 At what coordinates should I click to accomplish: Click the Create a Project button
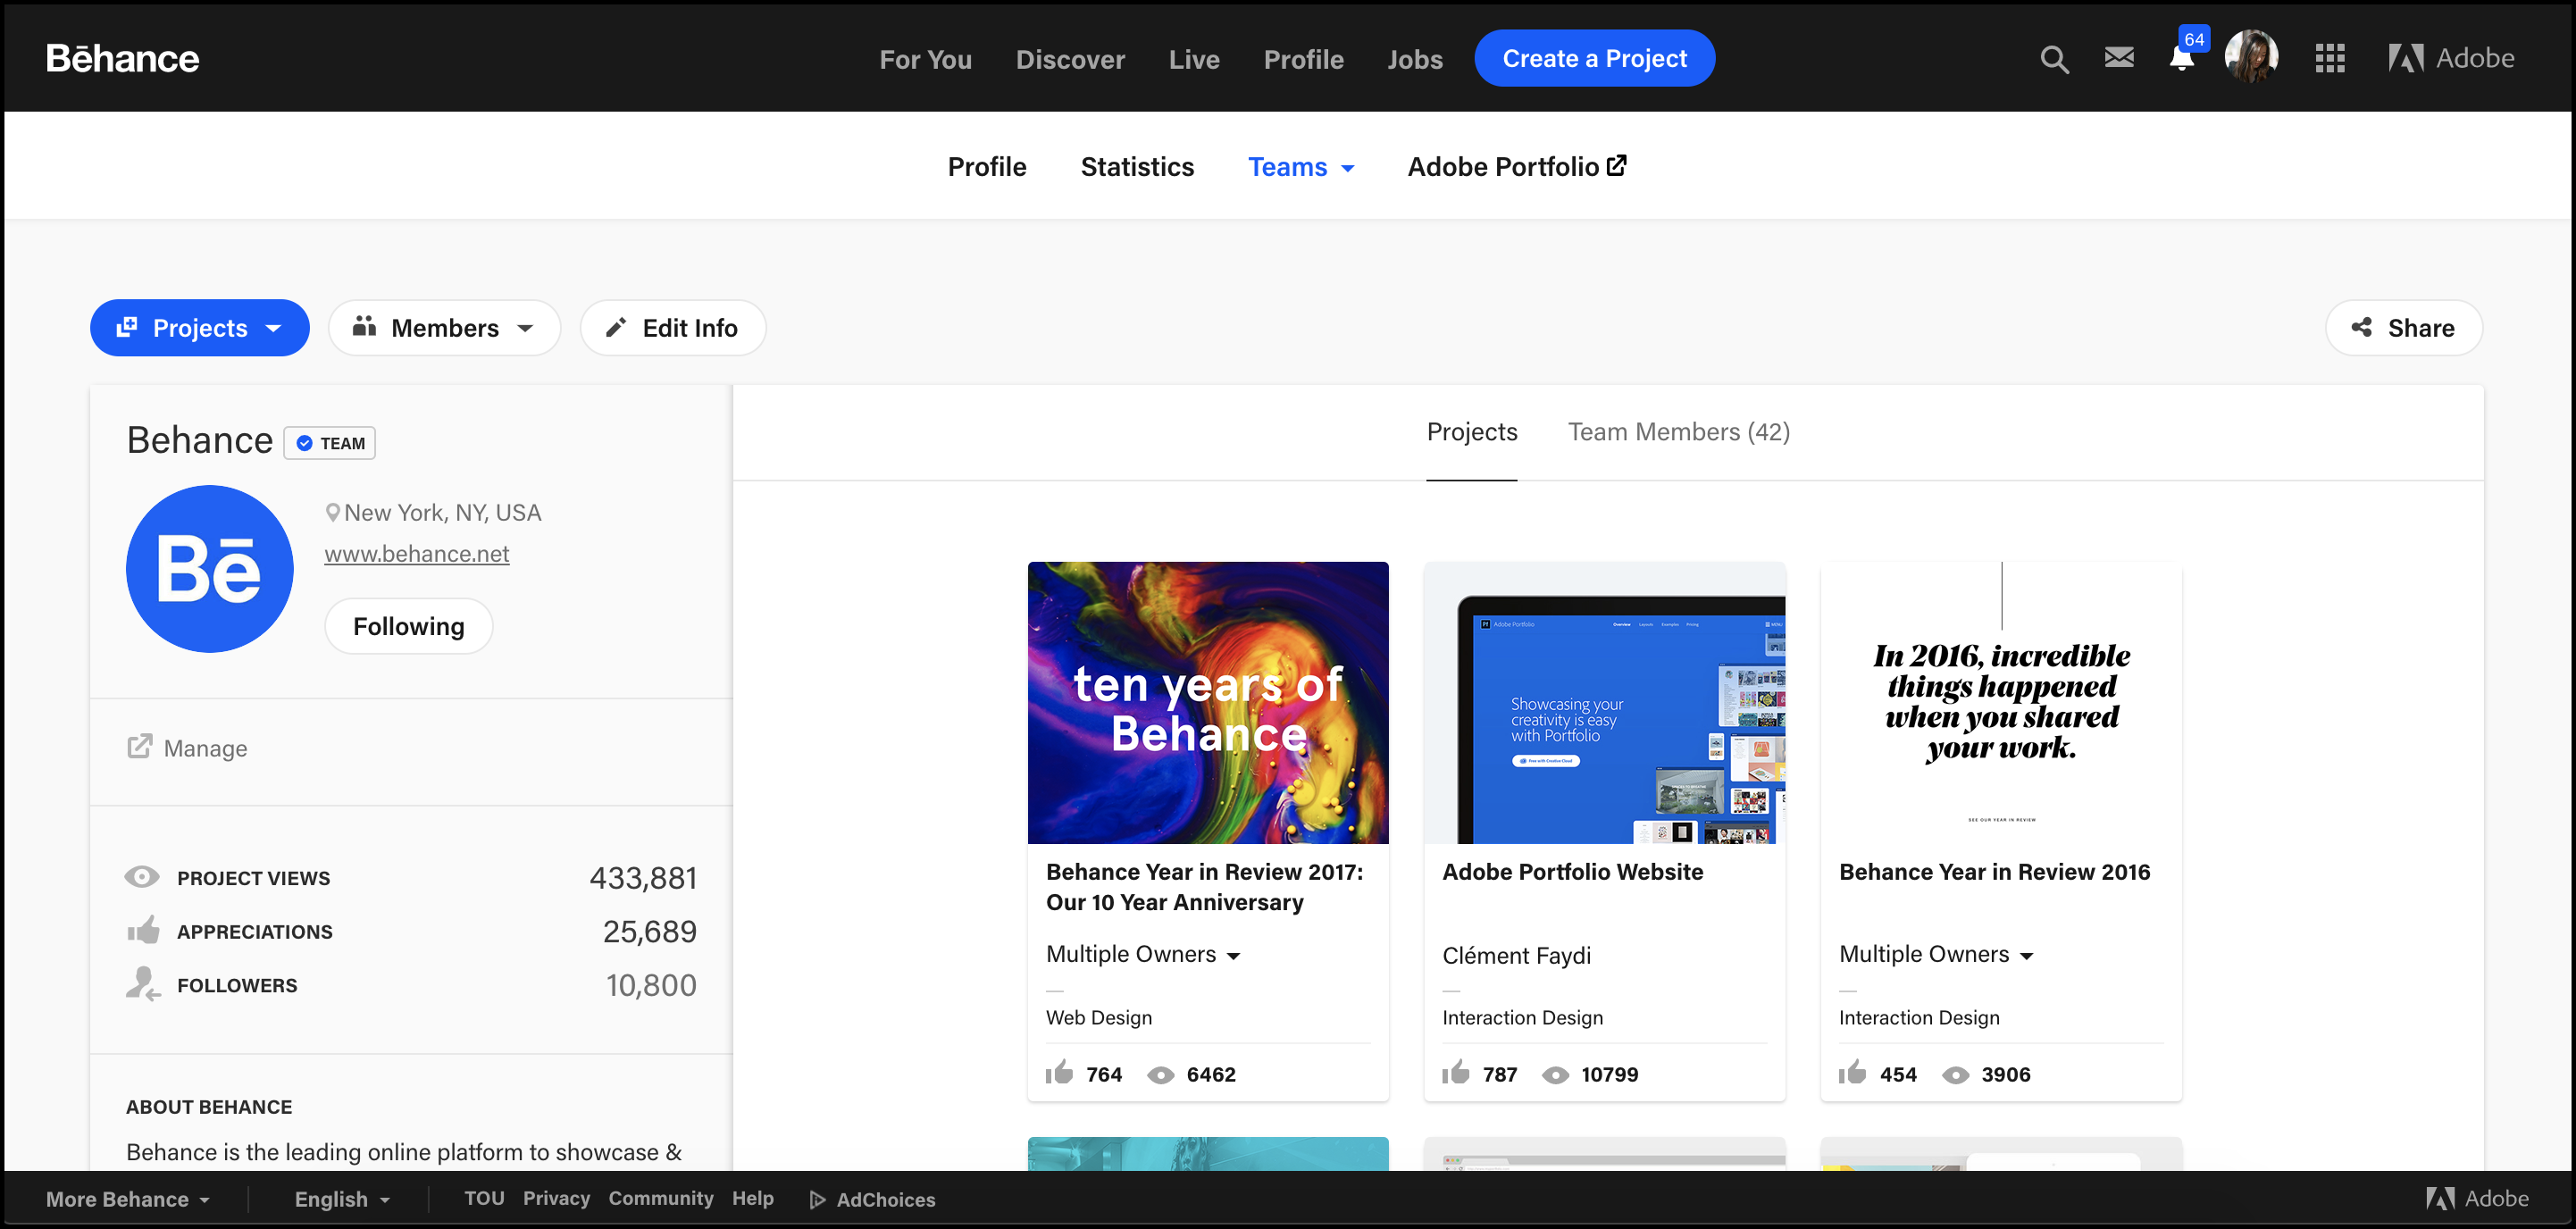(1595, 57)
